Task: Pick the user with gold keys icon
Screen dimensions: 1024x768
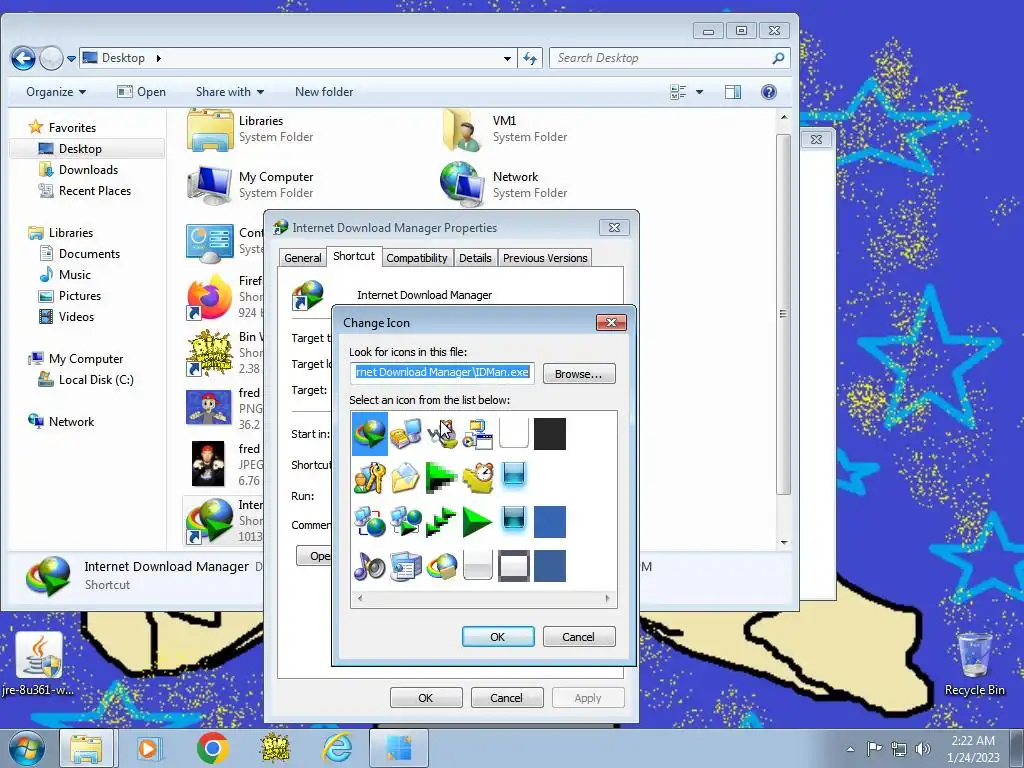Action: point(370,477)
